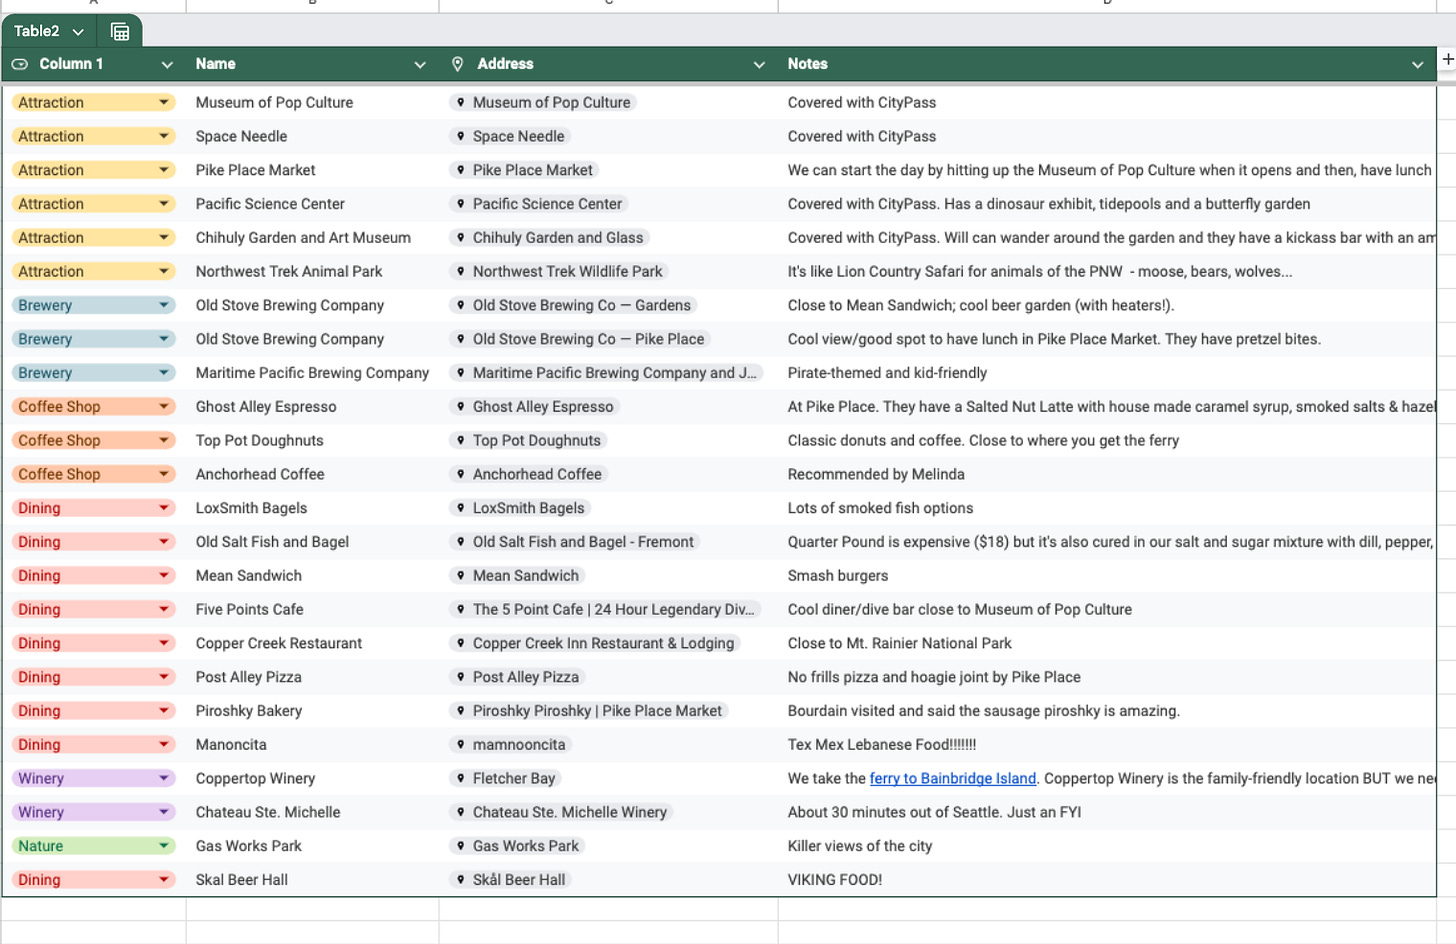
Task: Open Dining dropdown for Manoncita row
Action: (164, 744)
